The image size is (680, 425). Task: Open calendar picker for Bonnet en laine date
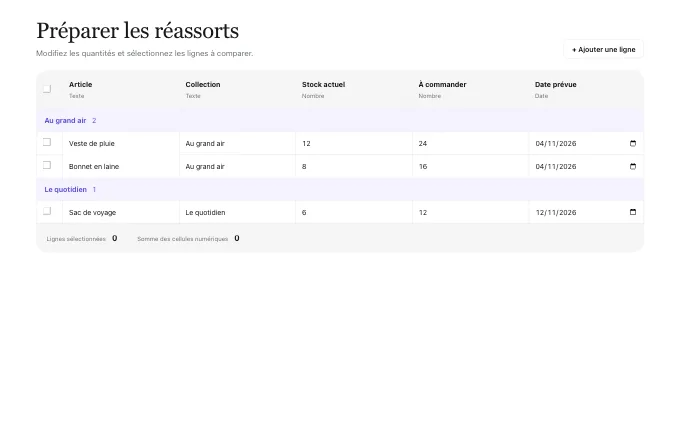633,167
